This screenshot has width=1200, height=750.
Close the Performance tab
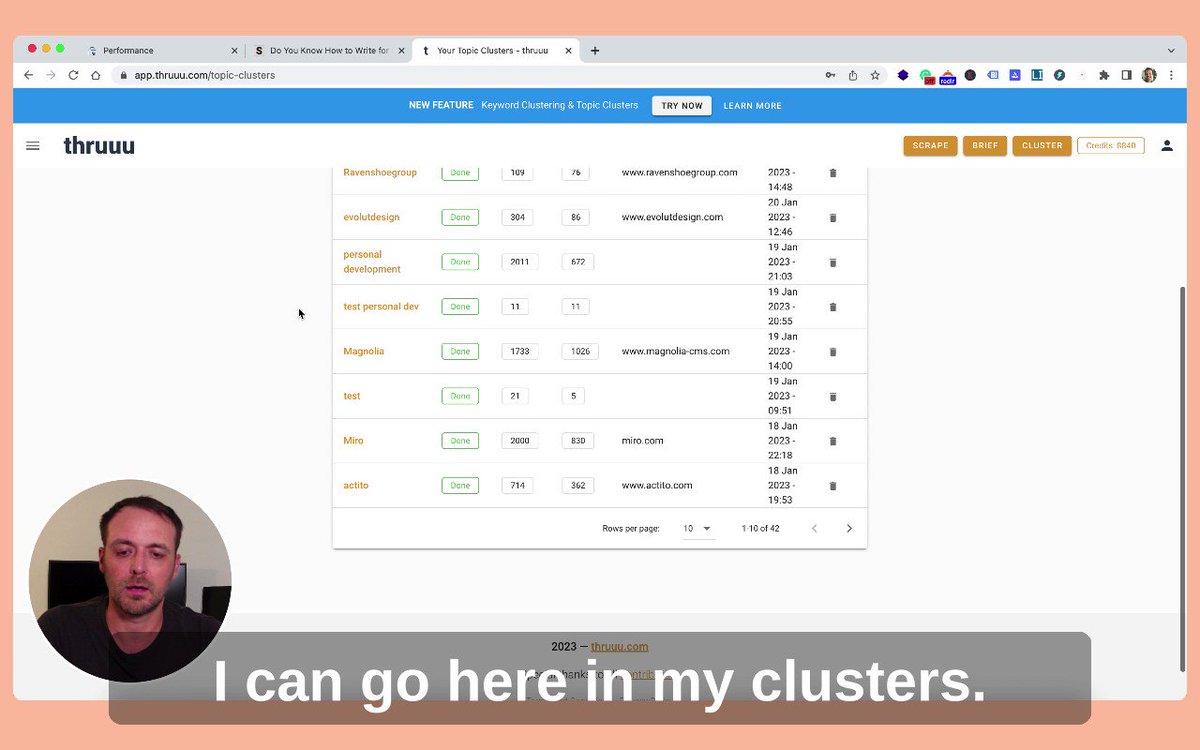point(234,50)
